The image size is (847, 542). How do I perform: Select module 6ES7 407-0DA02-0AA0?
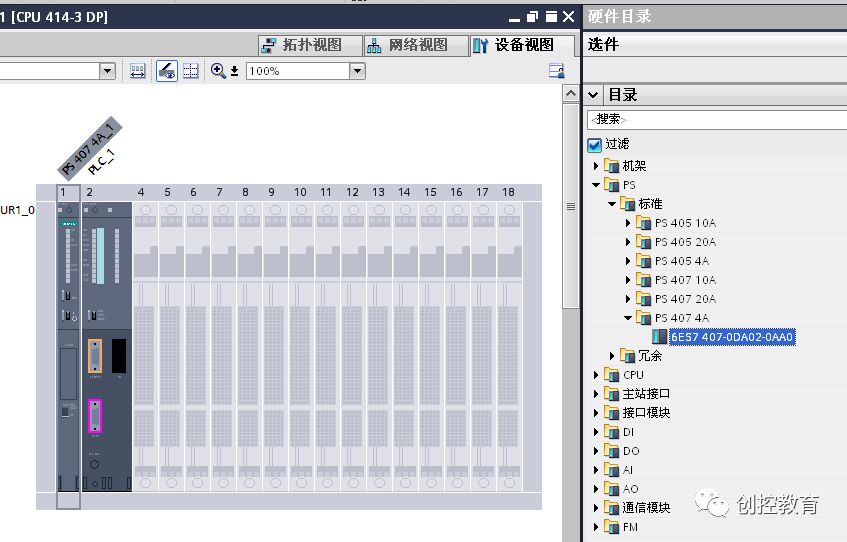click(x=732, y=337)
